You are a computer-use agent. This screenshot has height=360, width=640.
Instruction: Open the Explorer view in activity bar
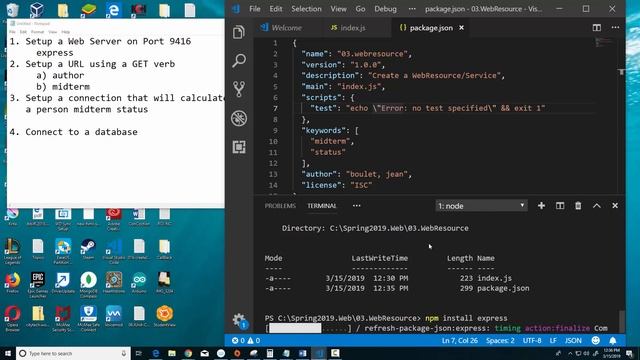pos(239,32)
